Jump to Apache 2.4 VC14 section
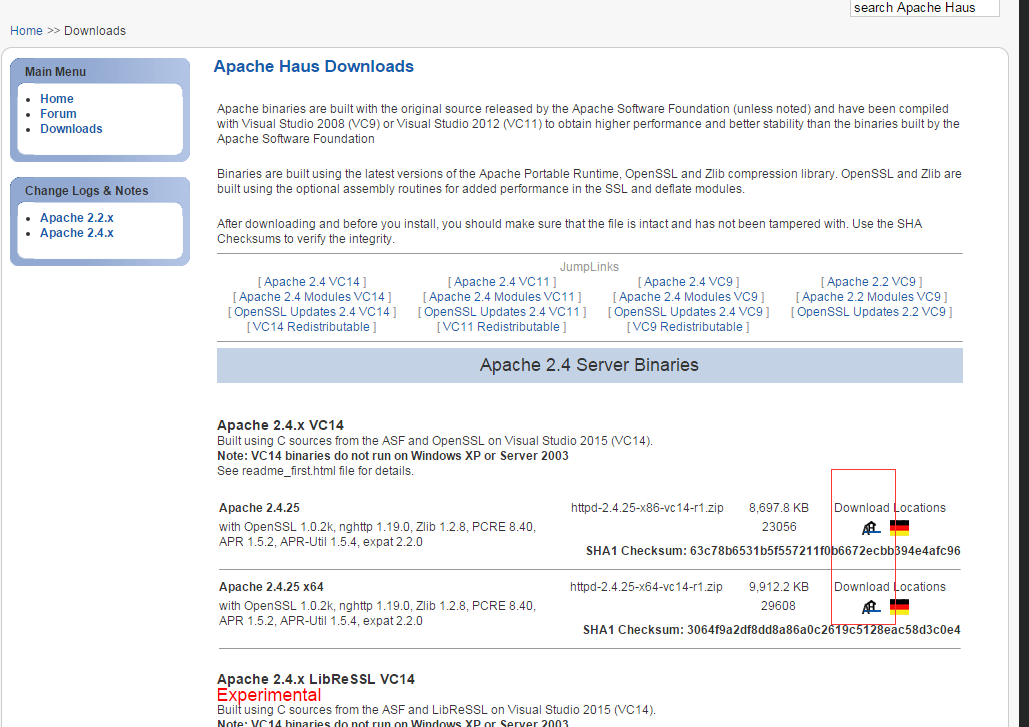Viewport: 1029px width, 727px height. point(312,281)
